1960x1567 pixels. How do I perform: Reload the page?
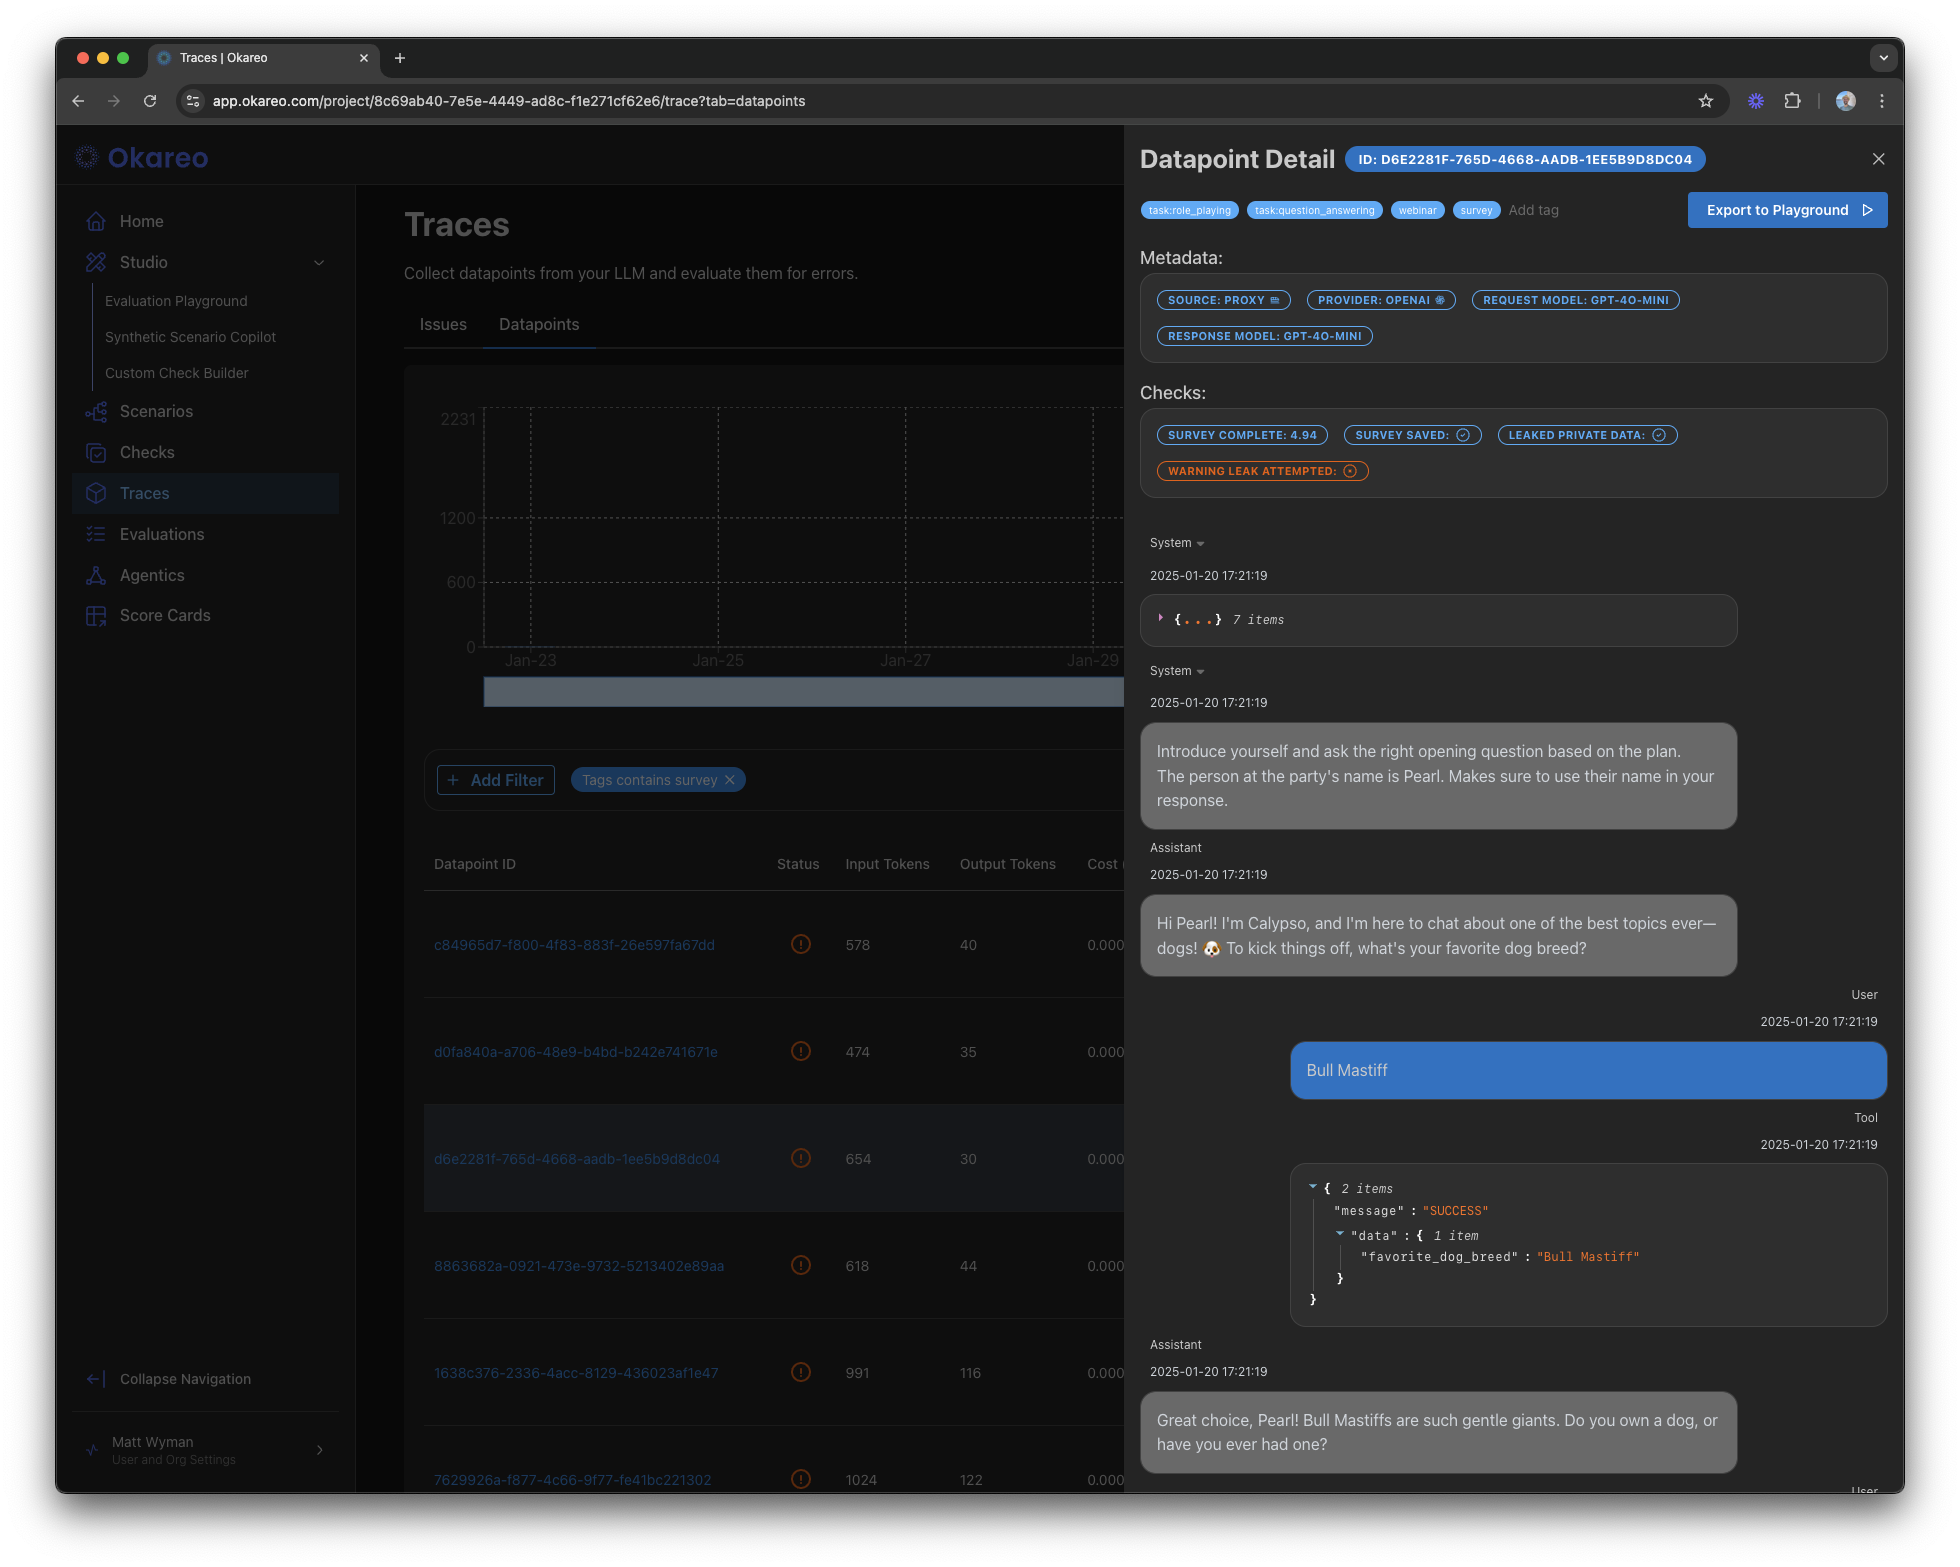pos(150,101)
